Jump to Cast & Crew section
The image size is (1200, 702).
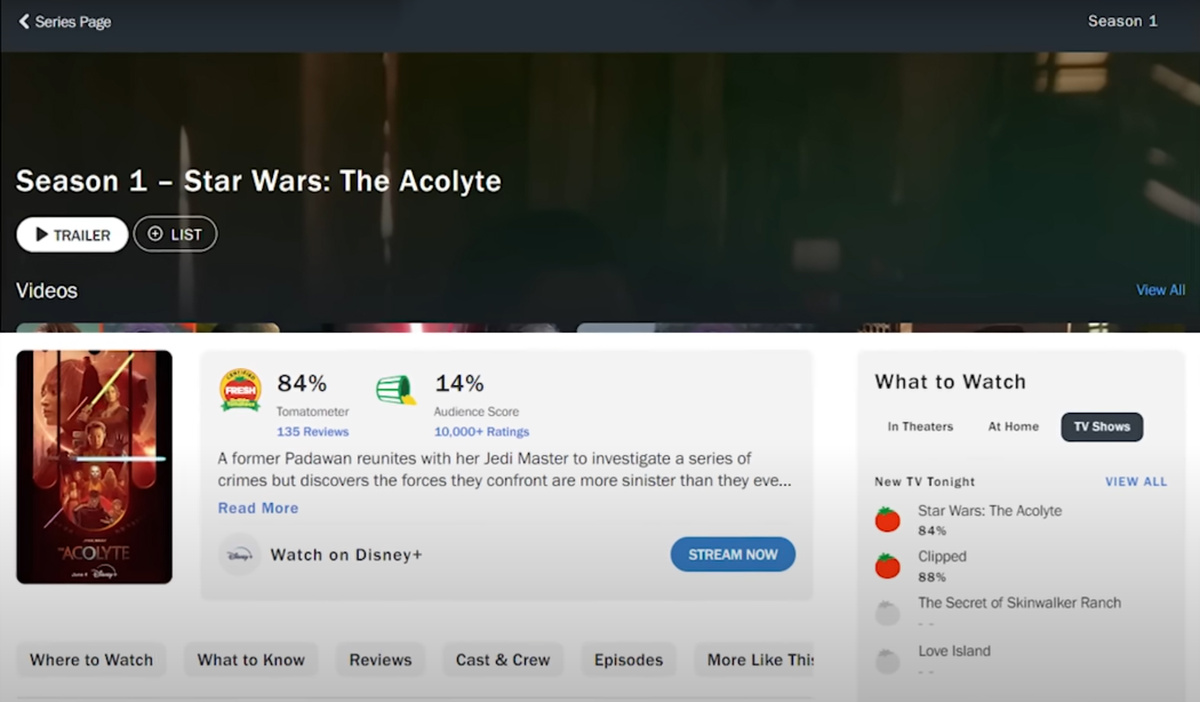pos(503,660)
